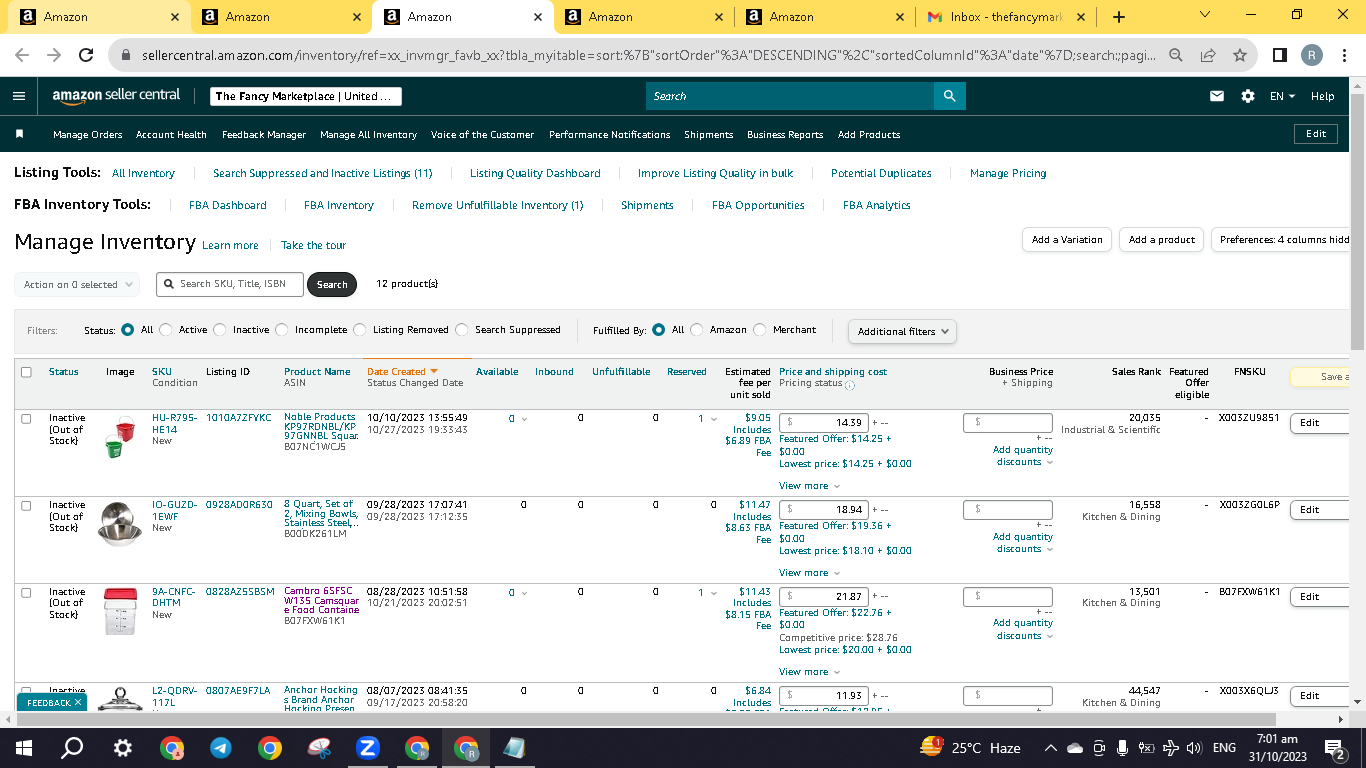The width and height of the screenshot is (1366, 768).
Task: Select the checkbox for SKU 9A-CNFC-DHTM row
Action: 26,592
